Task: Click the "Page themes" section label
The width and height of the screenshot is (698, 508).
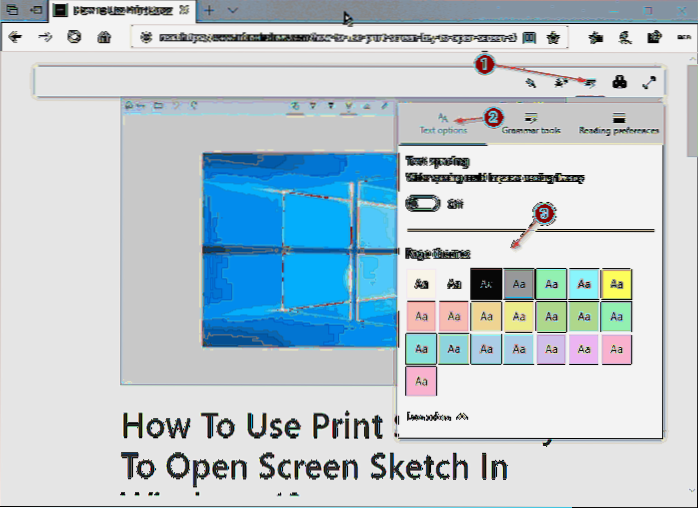Action: coord(438,253)
